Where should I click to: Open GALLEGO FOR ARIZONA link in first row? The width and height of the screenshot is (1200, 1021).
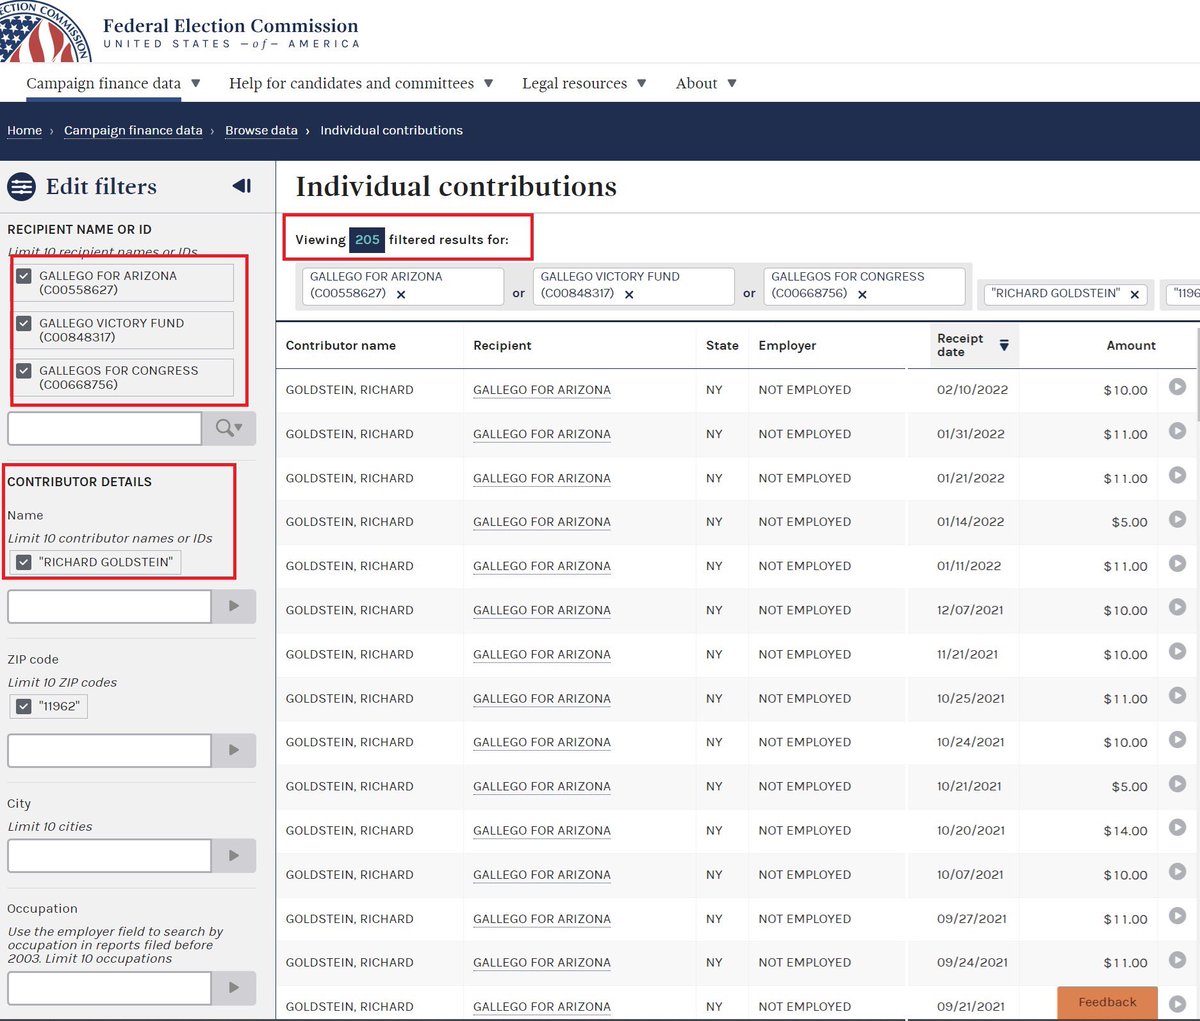(541, 390)
